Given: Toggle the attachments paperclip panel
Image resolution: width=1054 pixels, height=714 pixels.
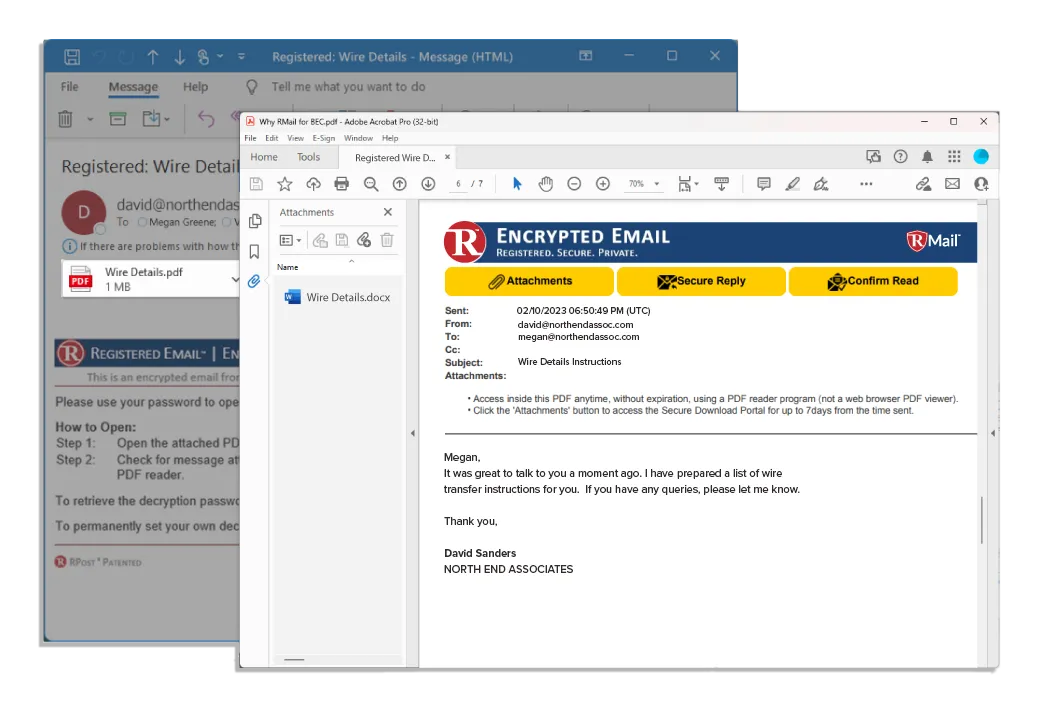Looking at the screenshot, I should point(253,281).
